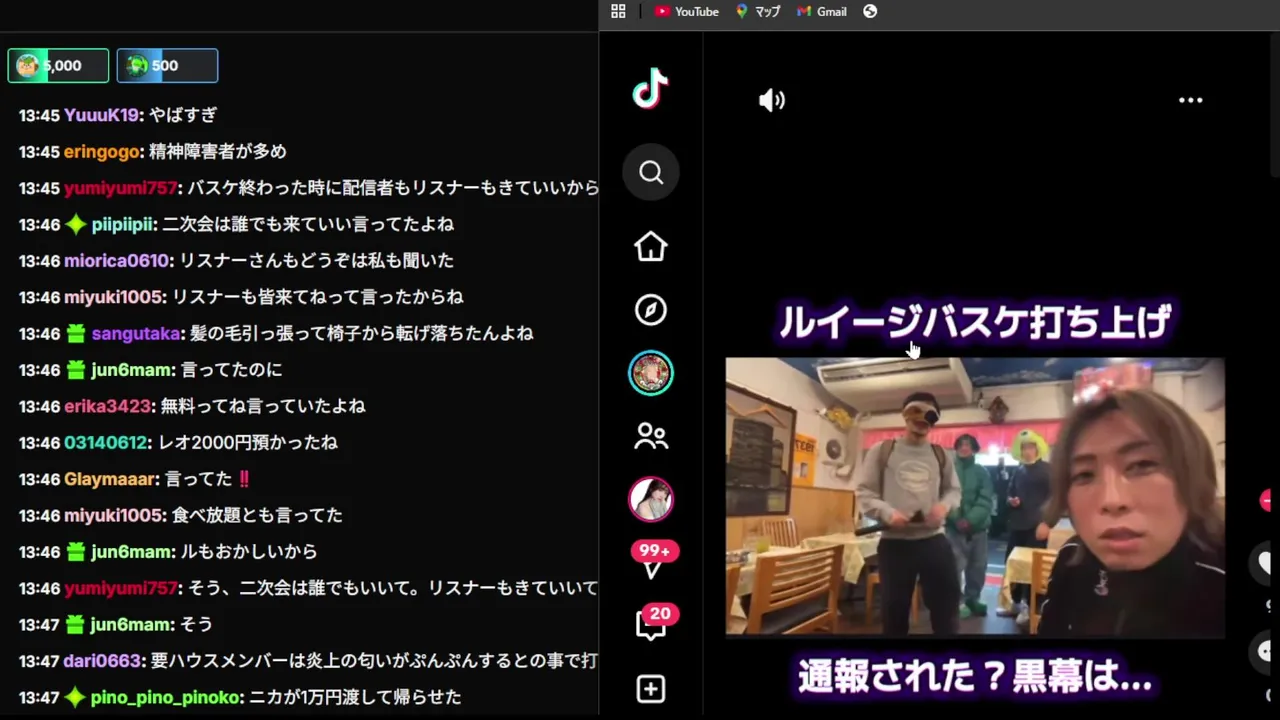The width and height of the screenshot is (1280, 720).
Task: Open the Gmail bookmark
Action: (x=822, y=12)
